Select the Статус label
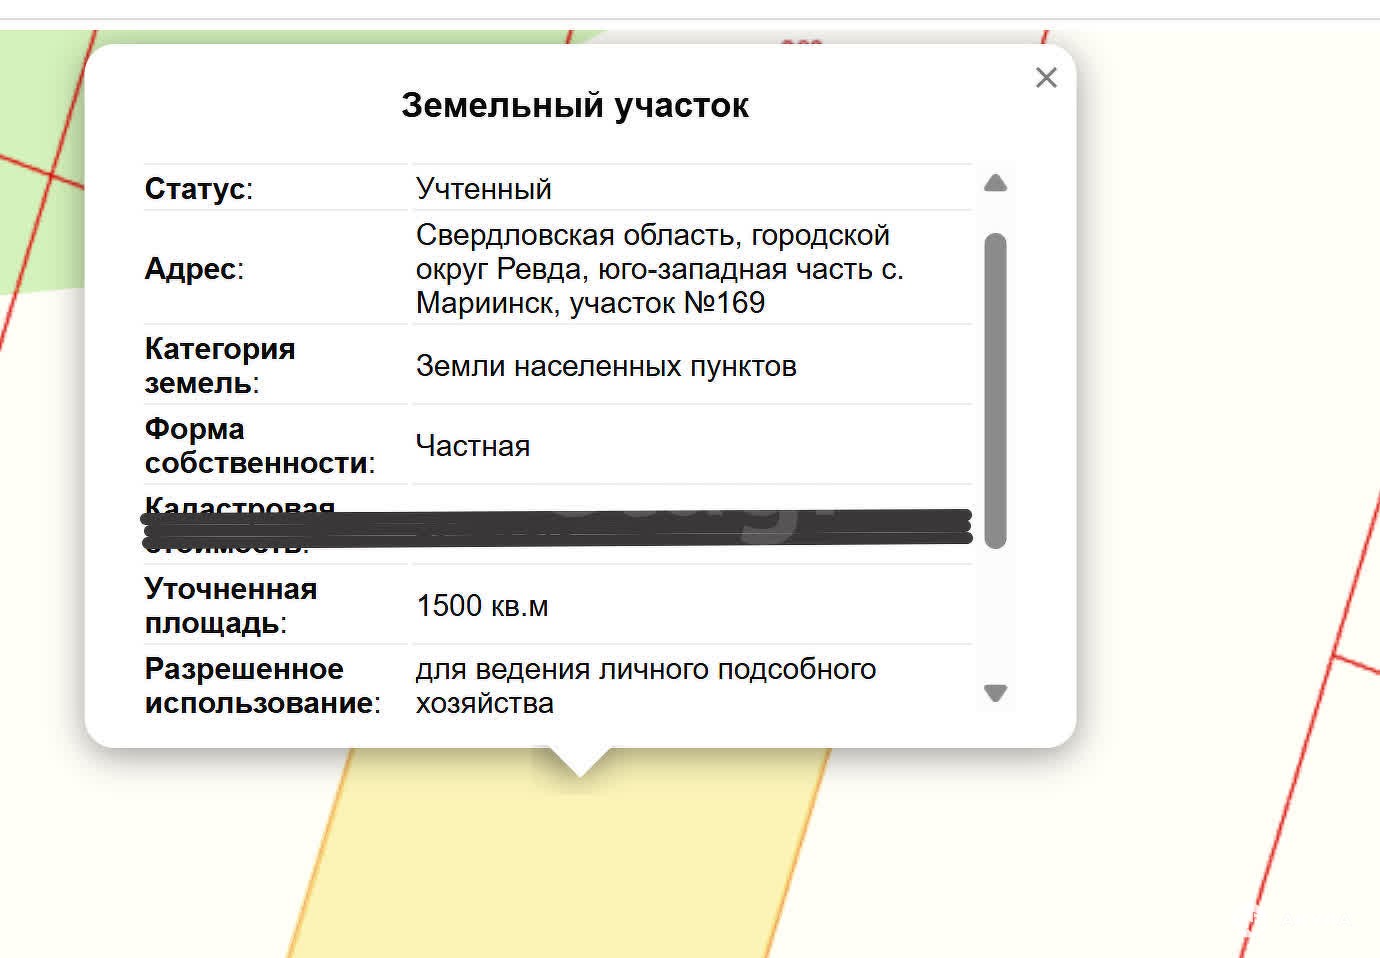Image resolution: width=1380 pixels, height=958 pixels. (198, 189)
